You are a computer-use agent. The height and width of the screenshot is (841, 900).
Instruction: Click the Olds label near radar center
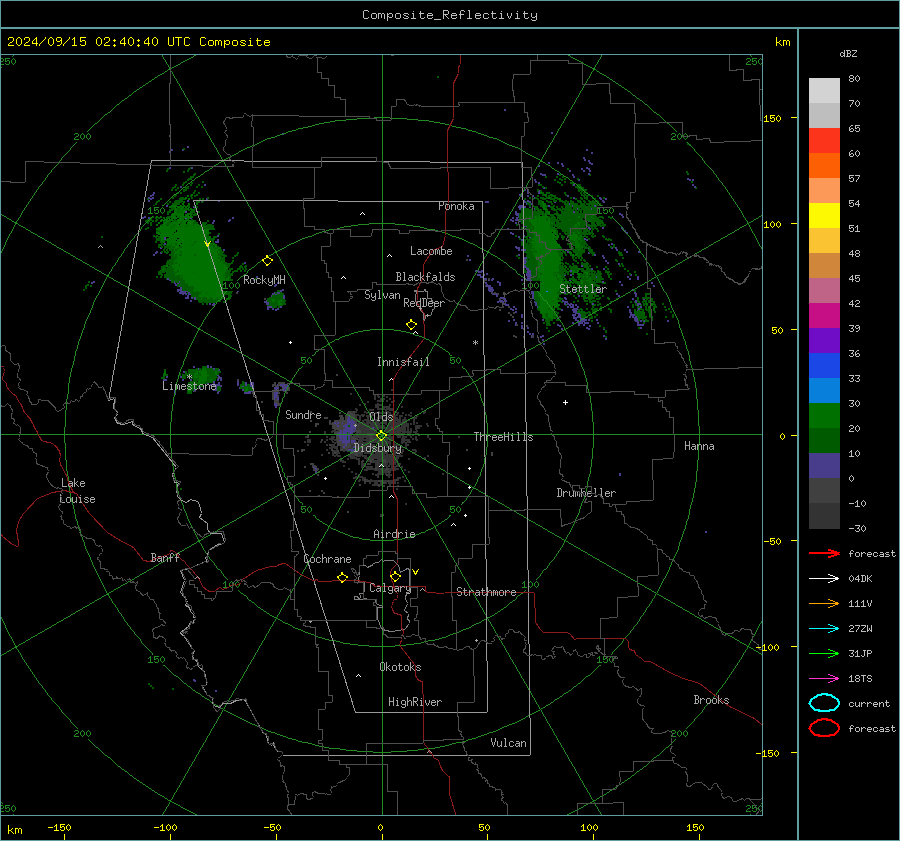click(381, 417)
